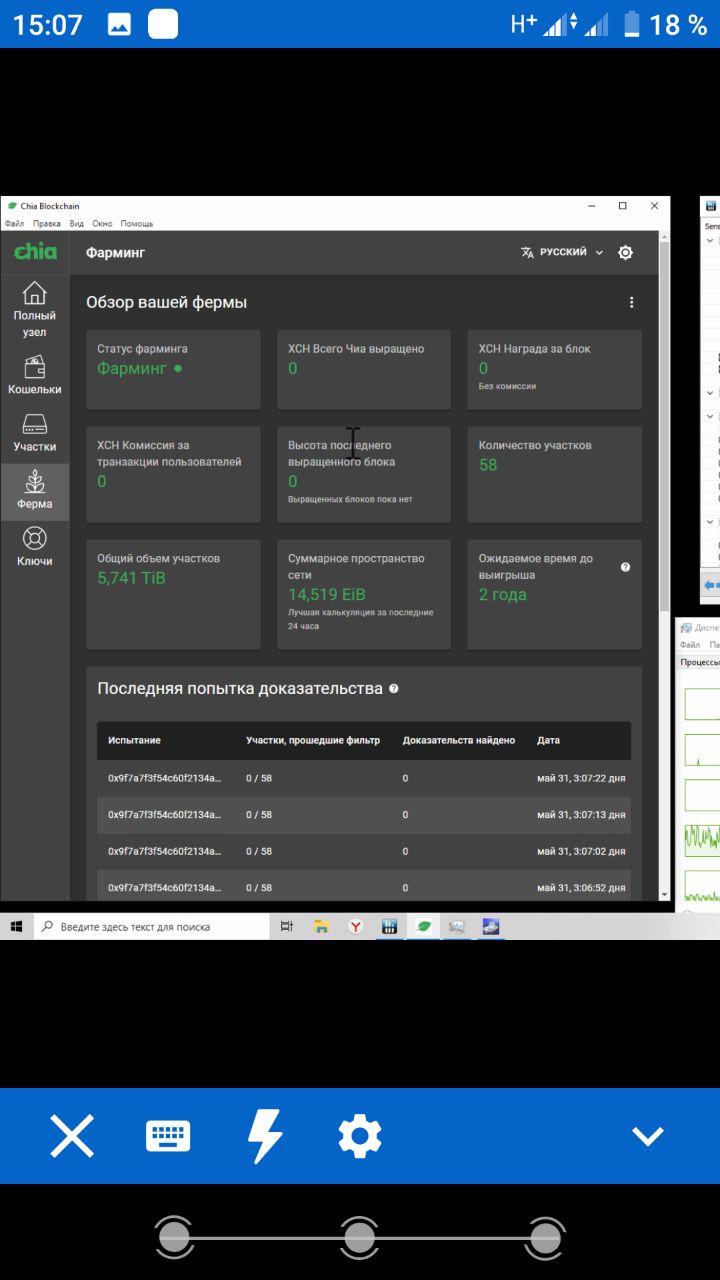The height and width of the screenshot is (1280, 720).
Task: Tap the left circle of bottom slider
Action: (x=174, y=1239)
